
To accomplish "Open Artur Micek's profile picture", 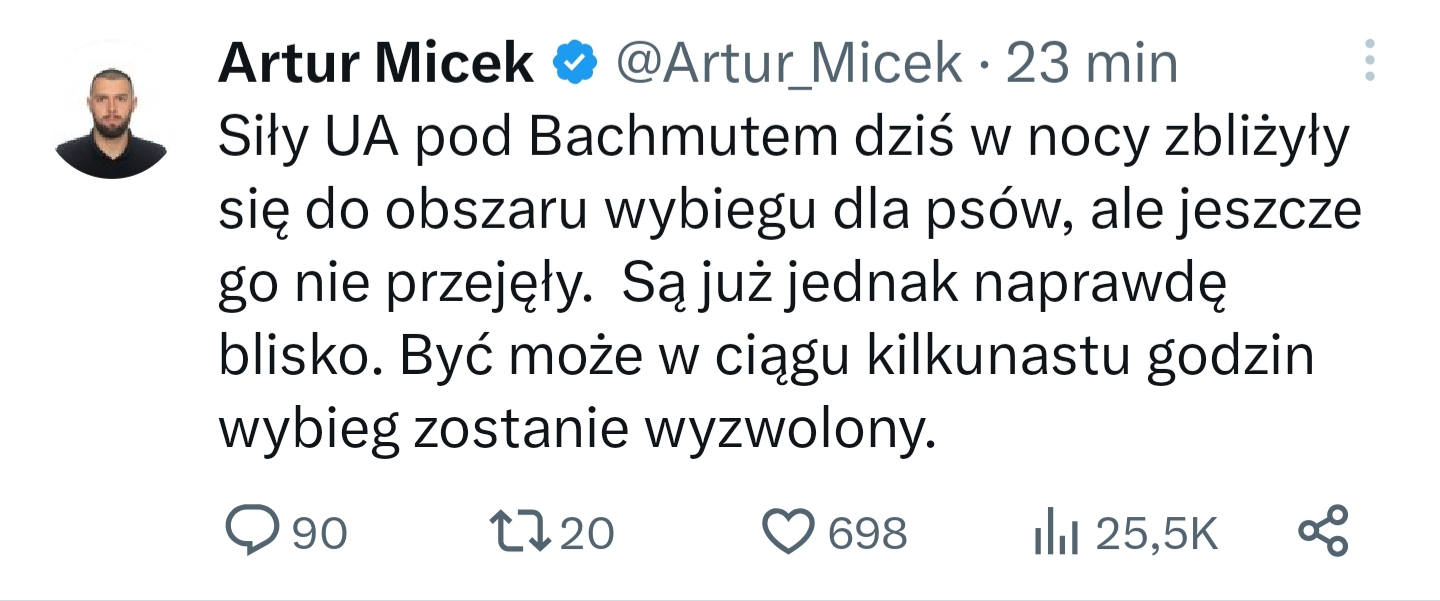I will coord(110,110).
